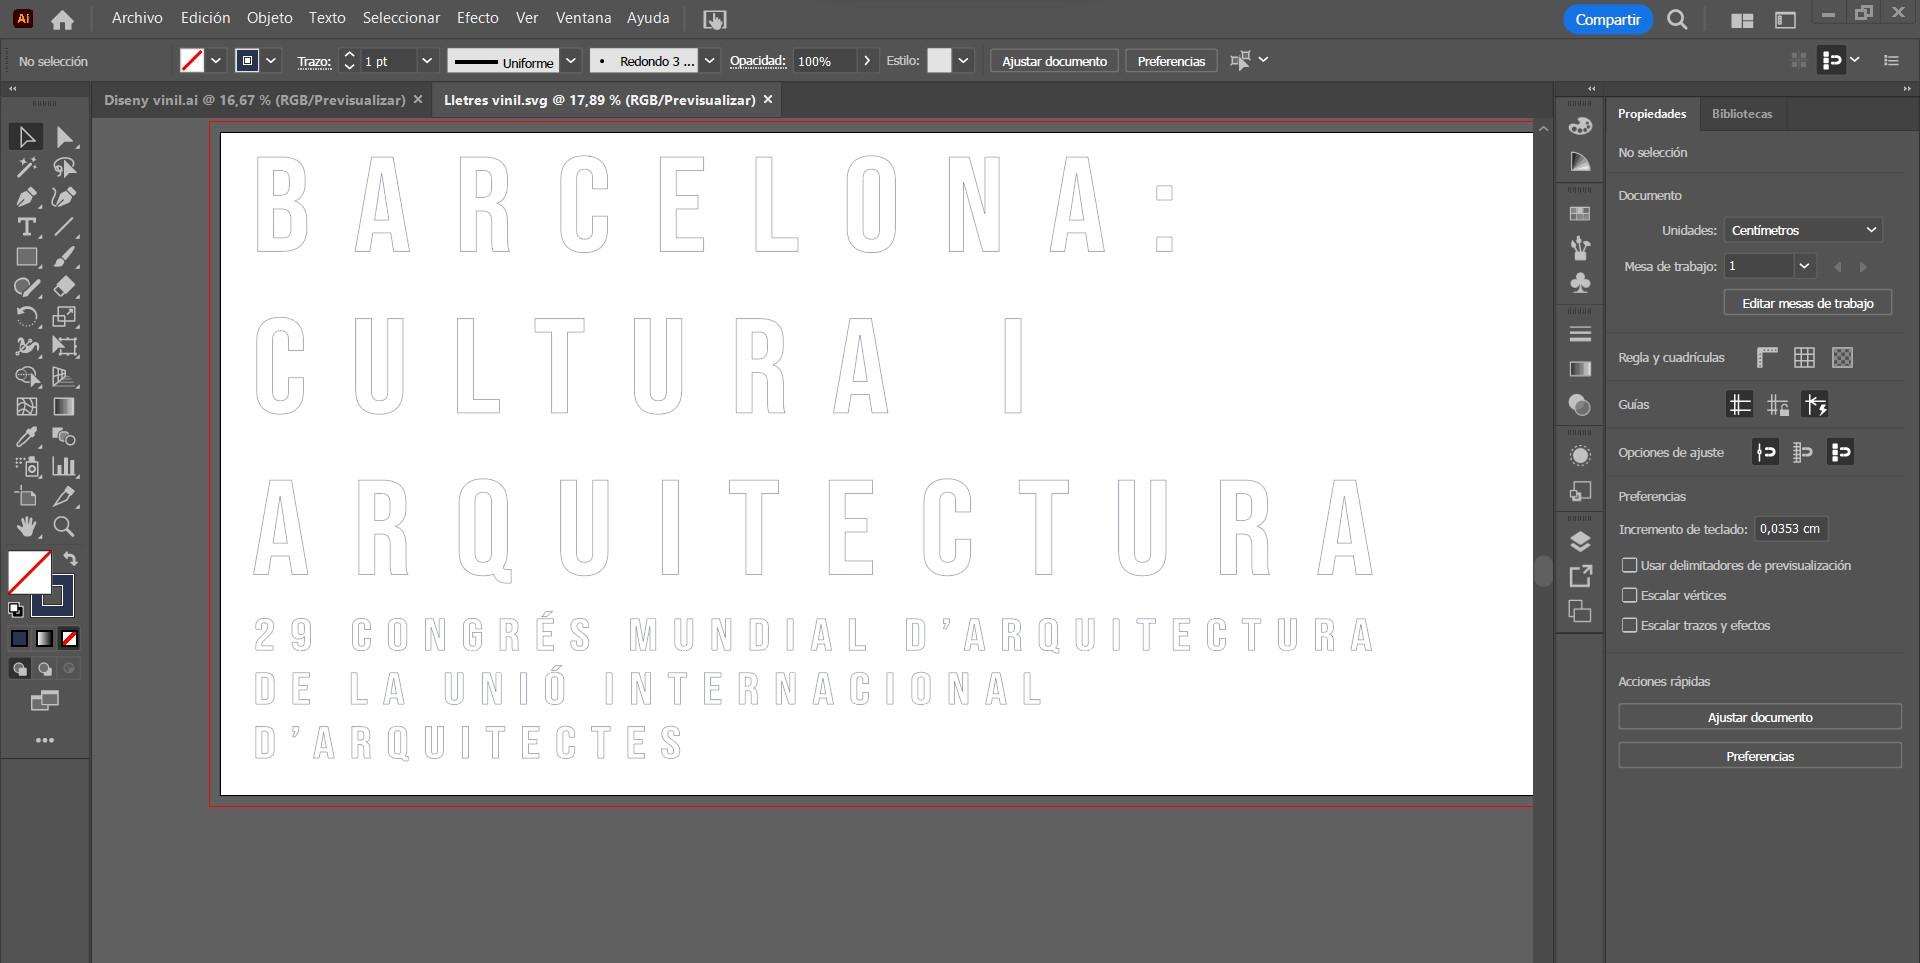Select the Line Segment tool

pos(65,227)
